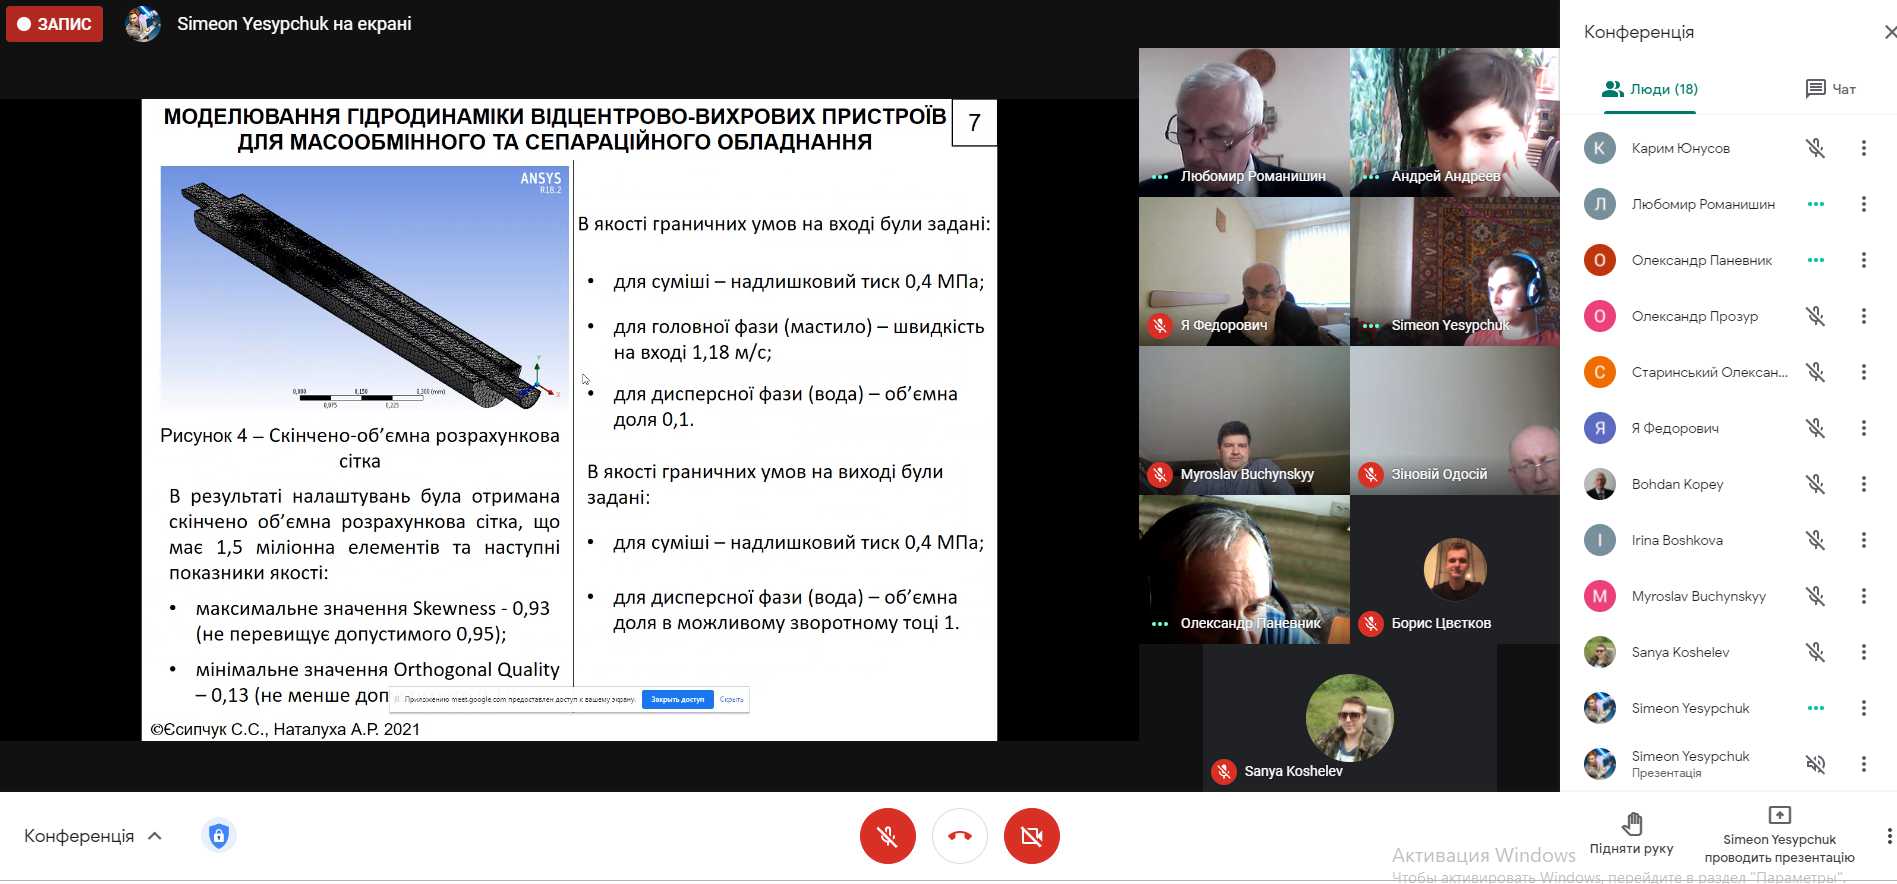
Task: Click the blue stop sharing button
Action: click(x=677, y=700)
